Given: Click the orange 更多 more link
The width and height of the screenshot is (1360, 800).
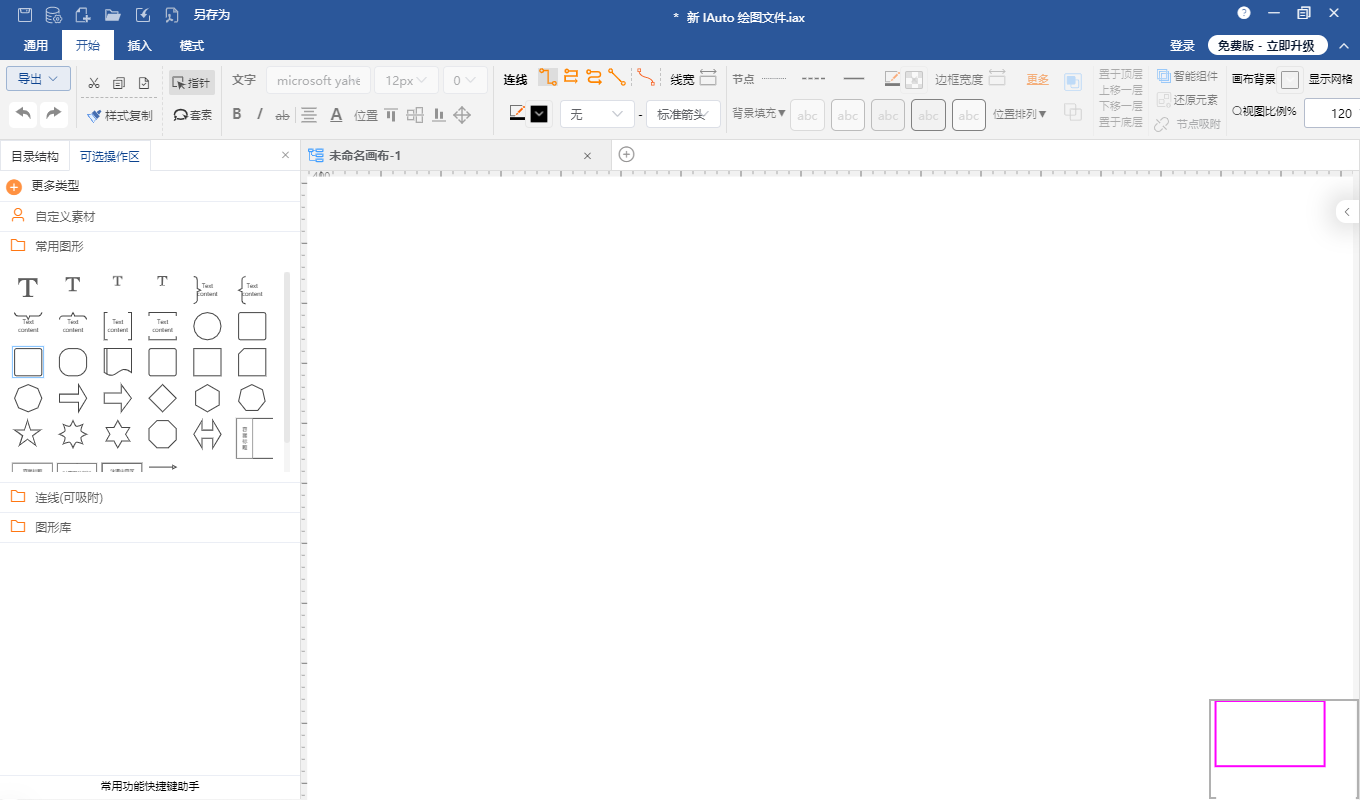Looking at the screenshot, I should coord(1038,79).
